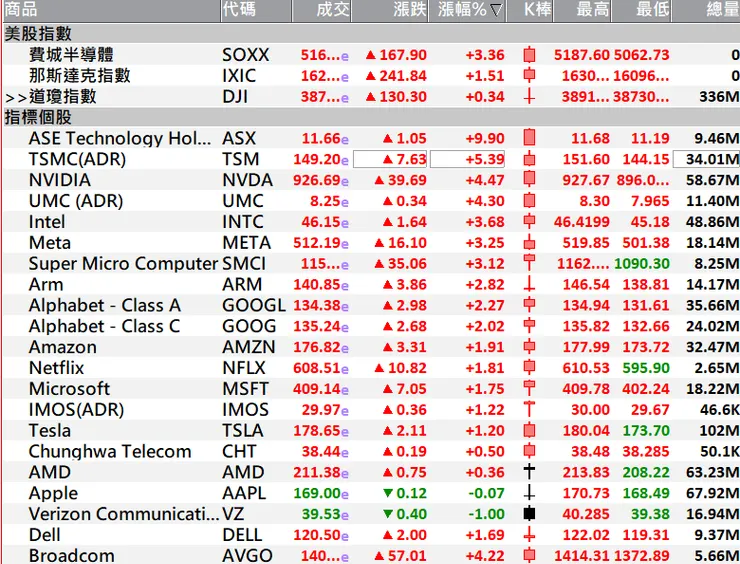Click the 商品 column header
The height and width of the screenshot is (564, 740).
(x=111, y=10)
